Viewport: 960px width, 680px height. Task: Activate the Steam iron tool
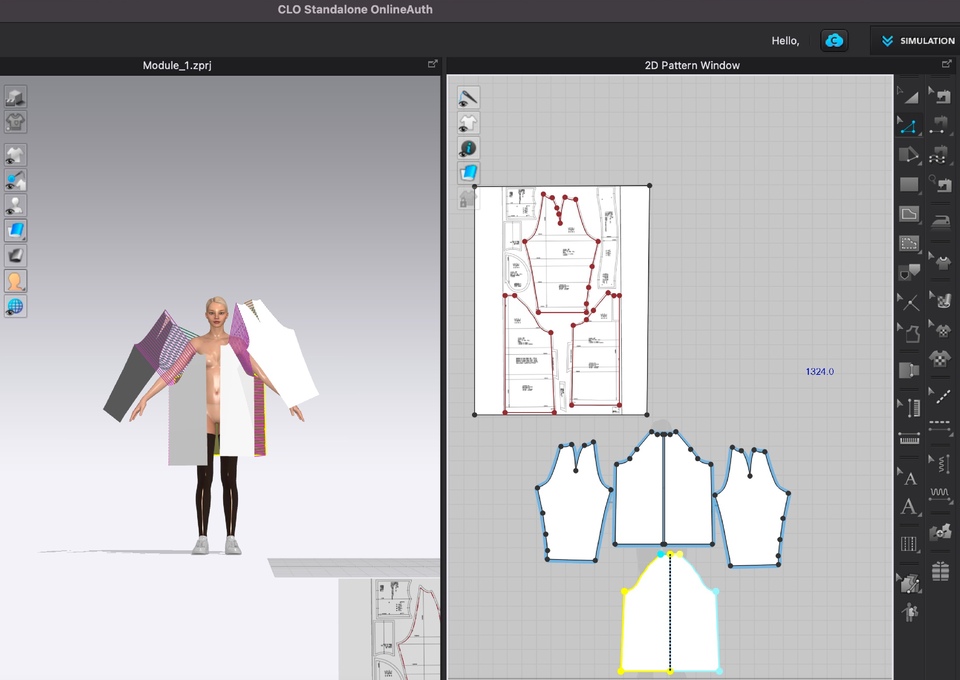(x=940, y=223)
